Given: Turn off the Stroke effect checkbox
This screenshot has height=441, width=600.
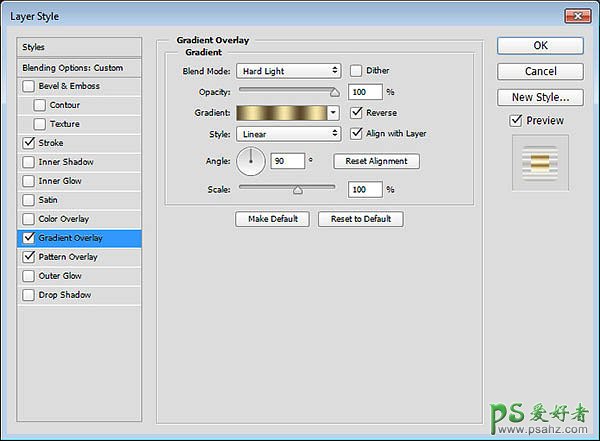Looking at the screenshot, I should click(x=28, y=144).
